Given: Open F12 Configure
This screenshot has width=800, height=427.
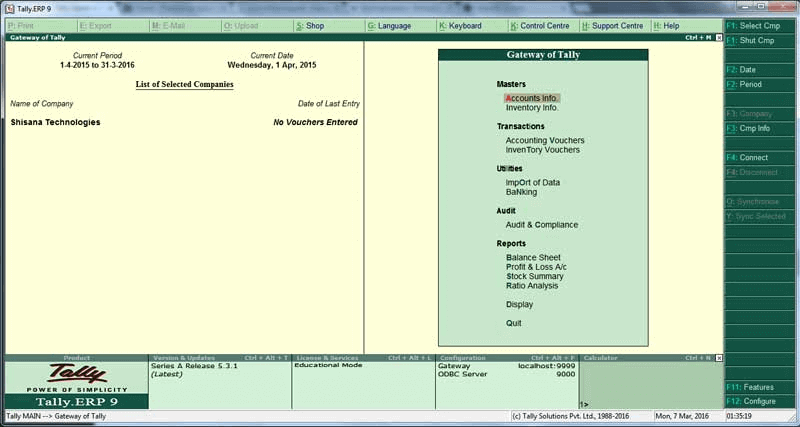Looking at the screenshot, I should coord(759,401).
